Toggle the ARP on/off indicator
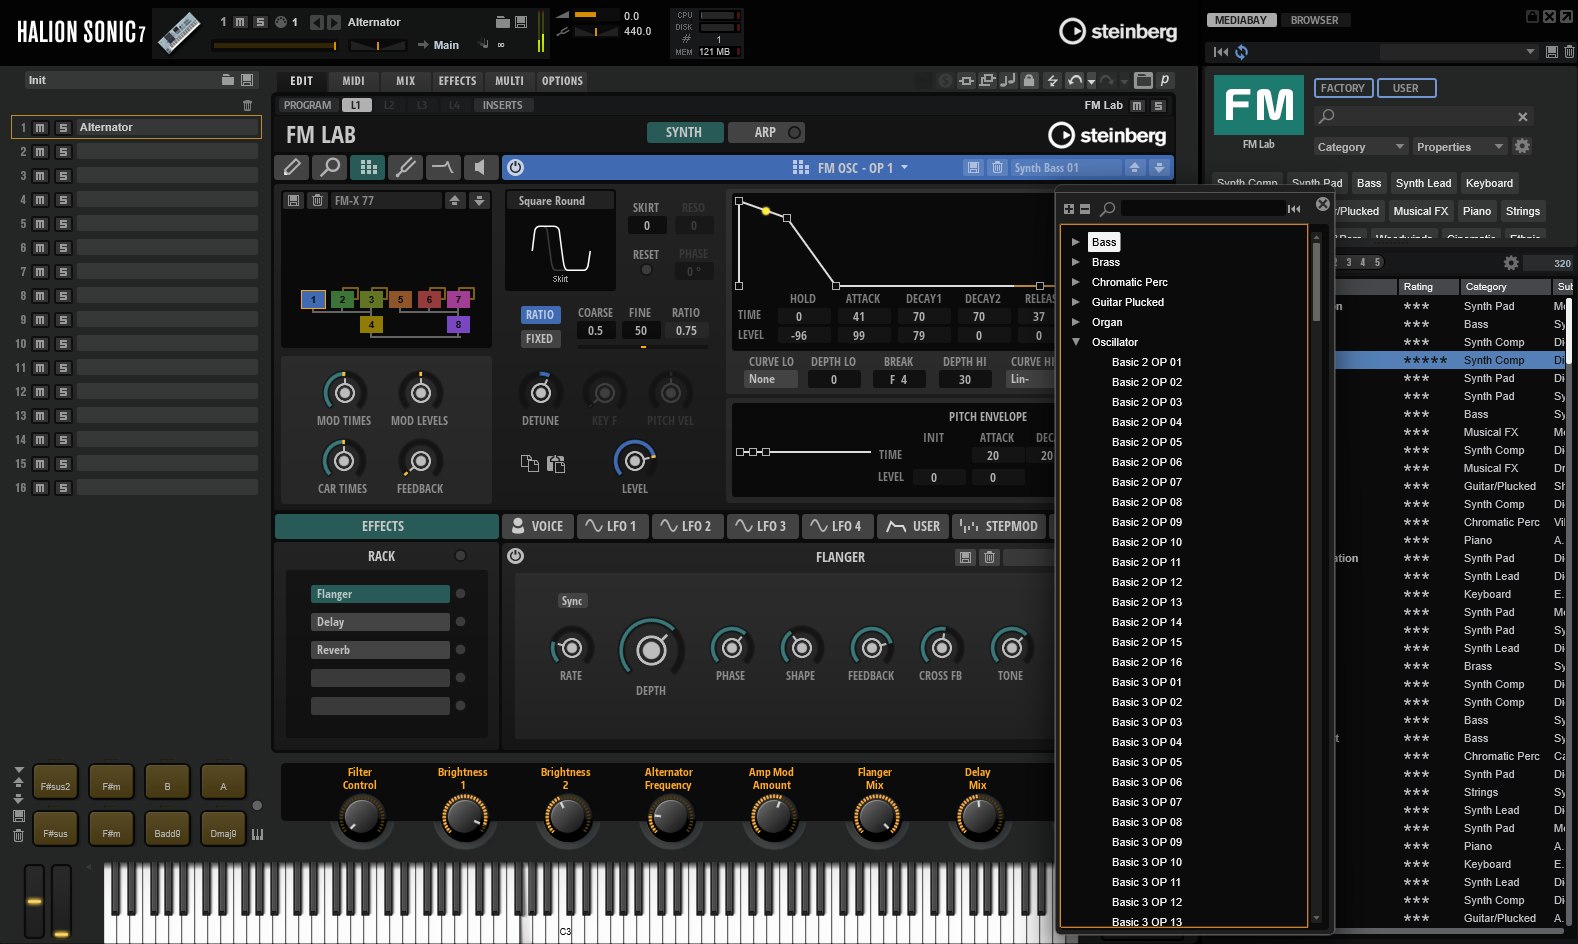 (x=795, y=132)
